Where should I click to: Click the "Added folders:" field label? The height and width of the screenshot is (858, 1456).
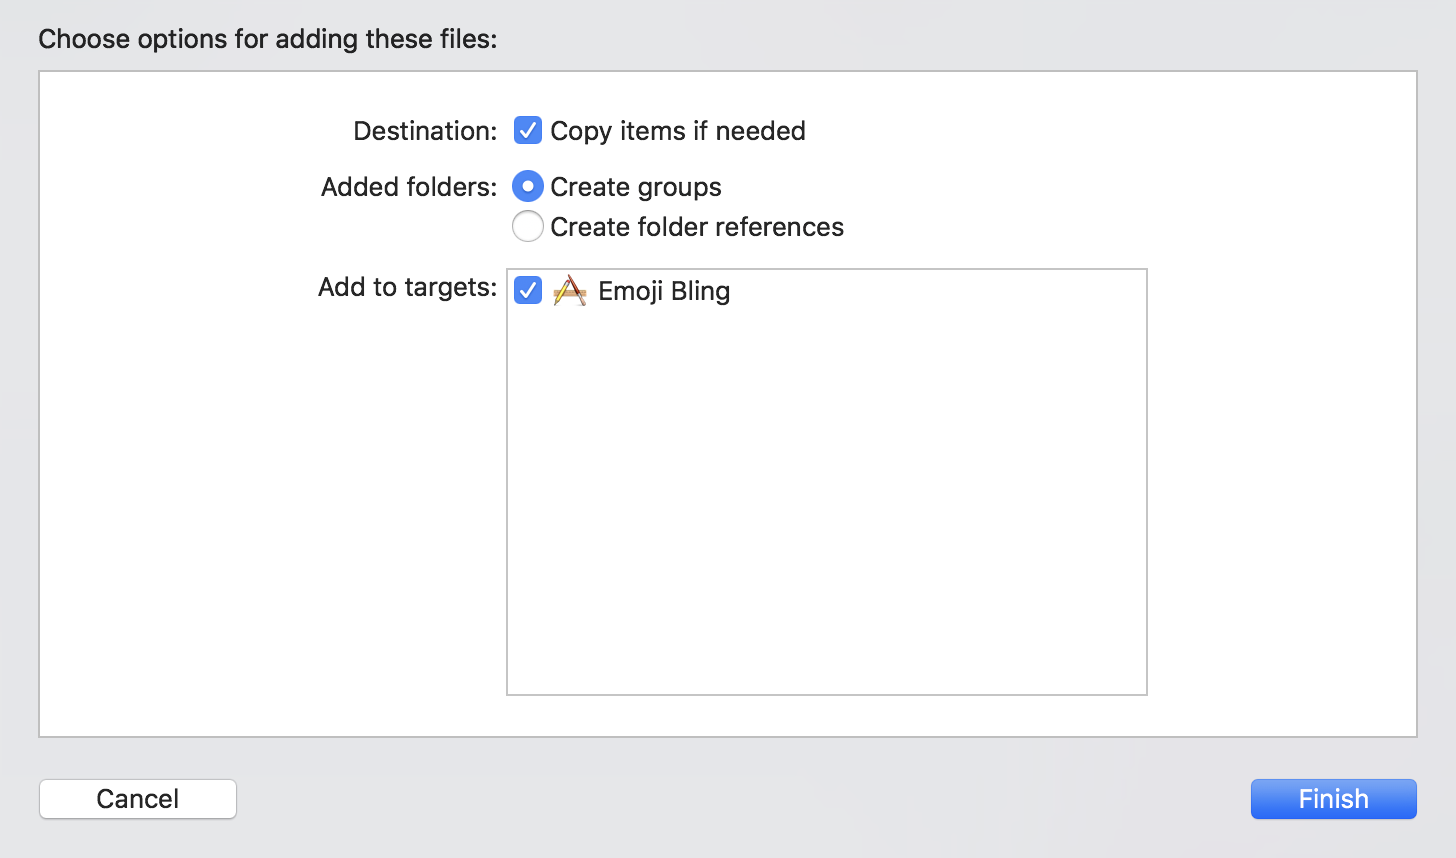(x=408, y=187)
